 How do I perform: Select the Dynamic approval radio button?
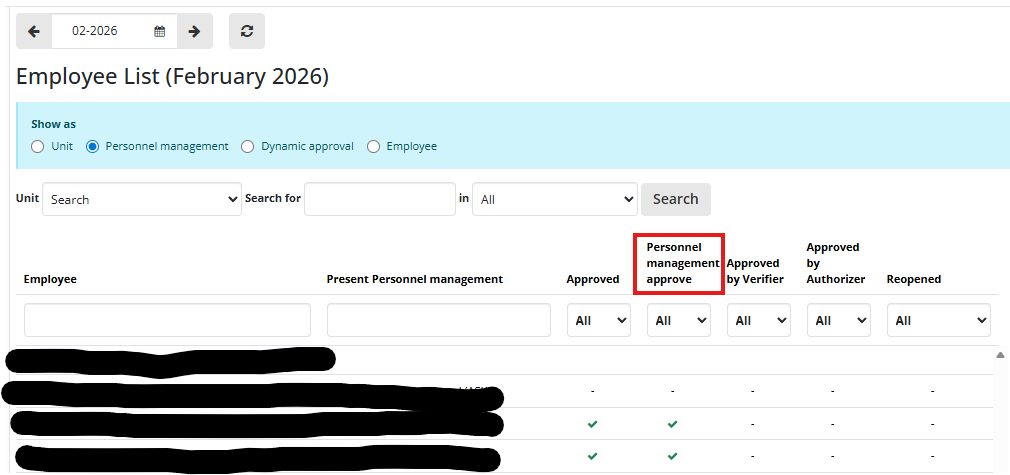248,146
